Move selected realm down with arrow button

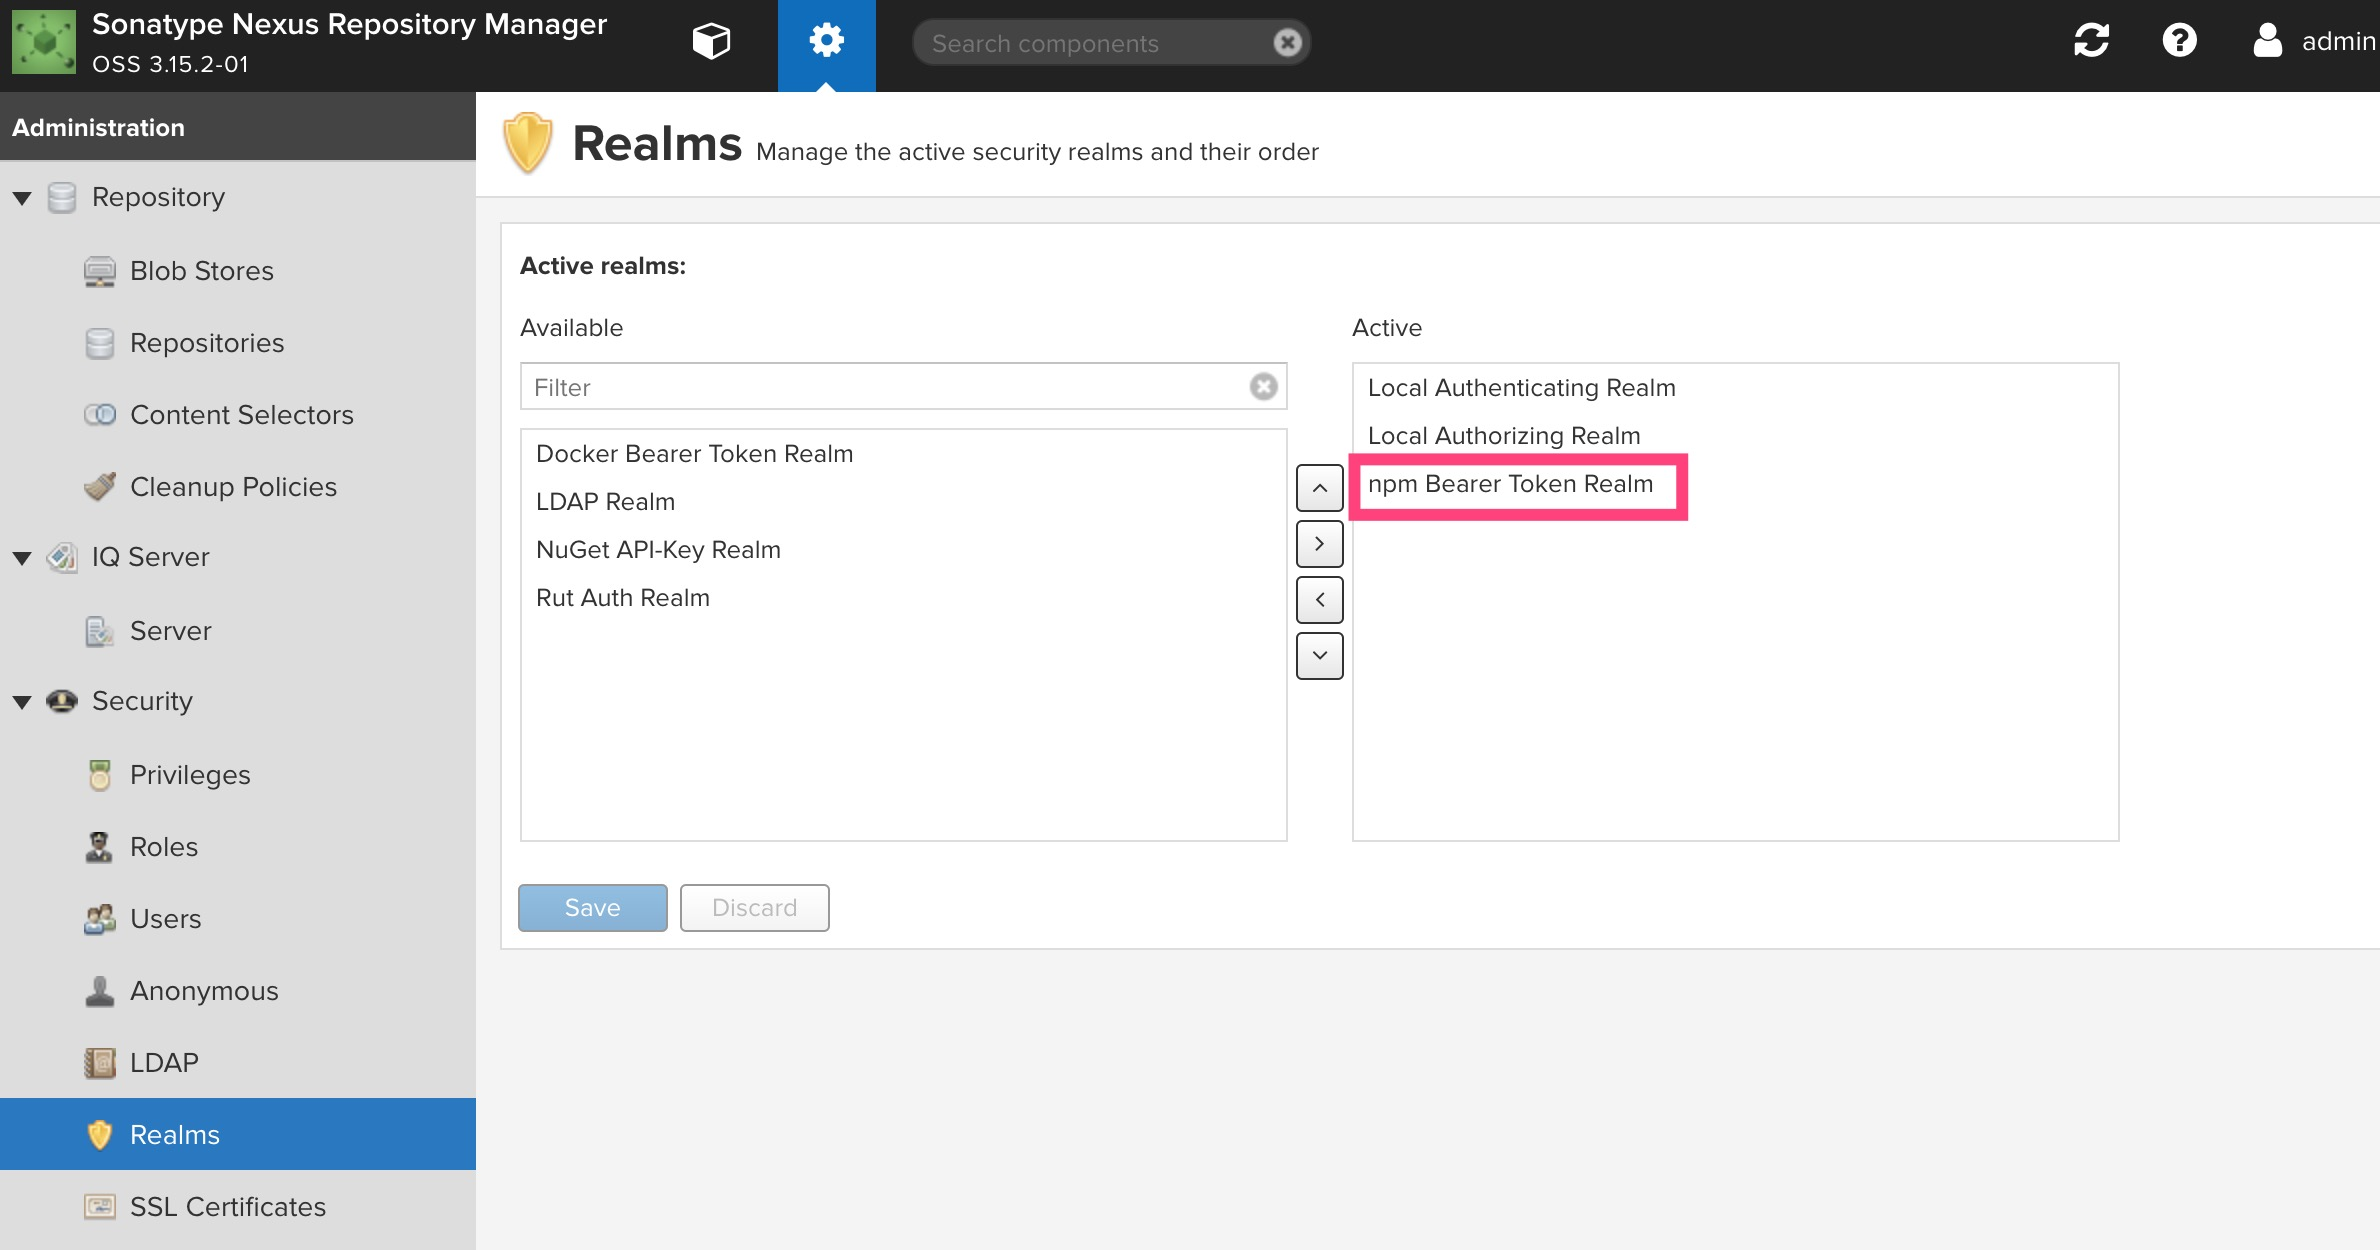click(1319, 656)
